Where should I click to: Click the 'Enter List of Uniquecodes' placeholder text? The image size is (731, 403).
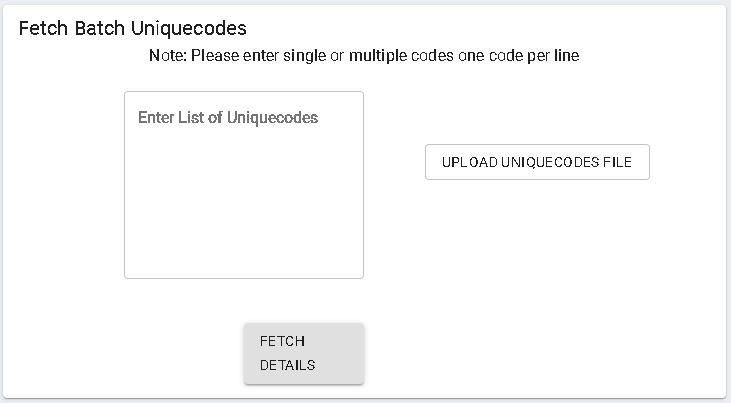pyautogui.click(x=228, y=118)
